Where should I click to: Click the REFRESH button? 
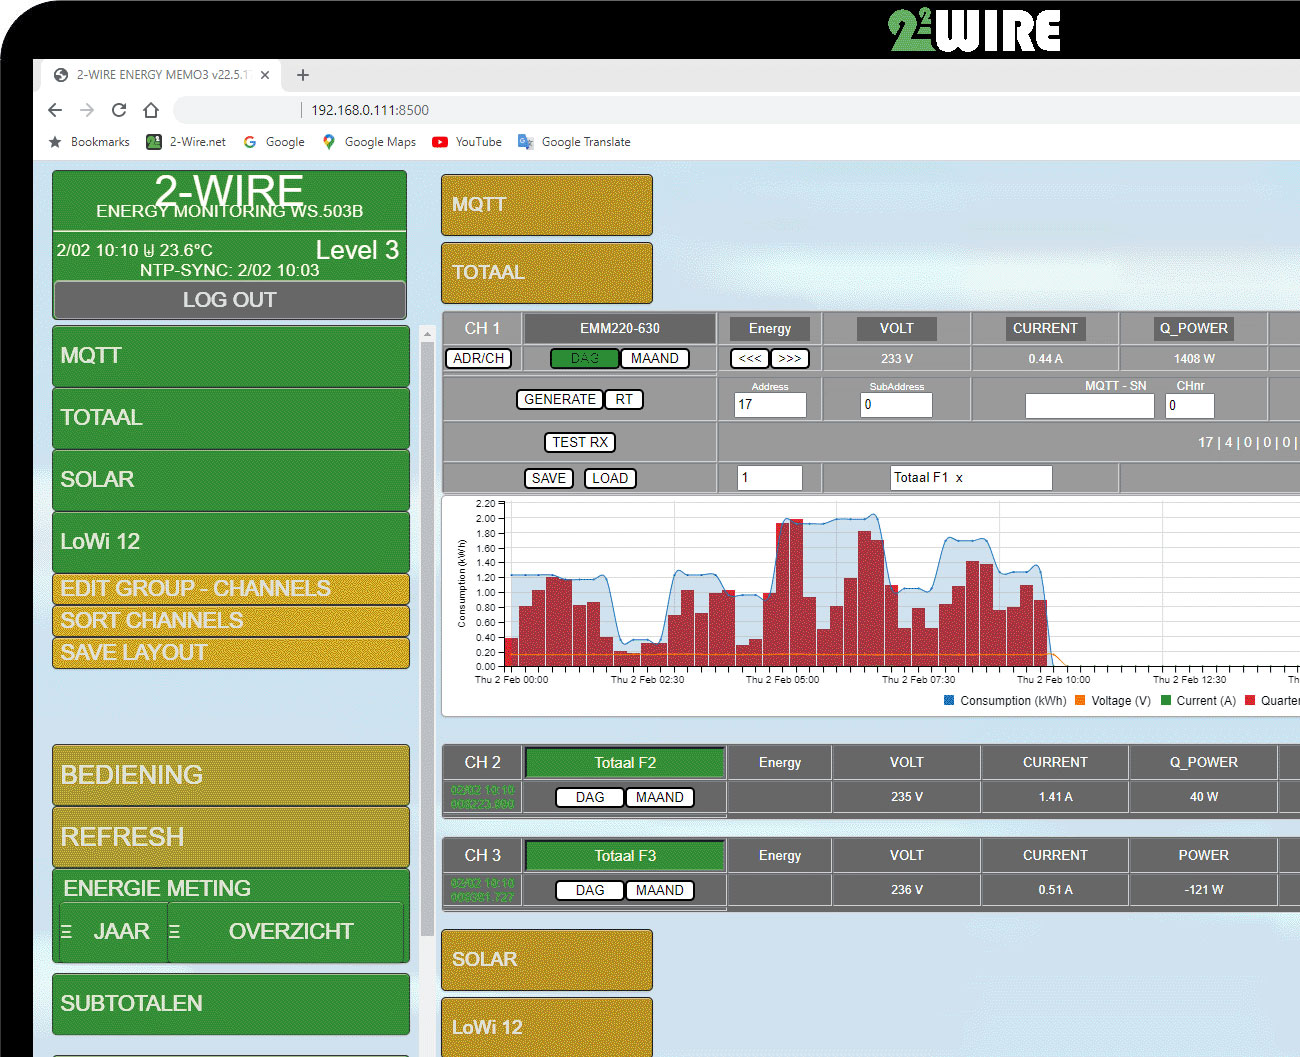point(231,837)
